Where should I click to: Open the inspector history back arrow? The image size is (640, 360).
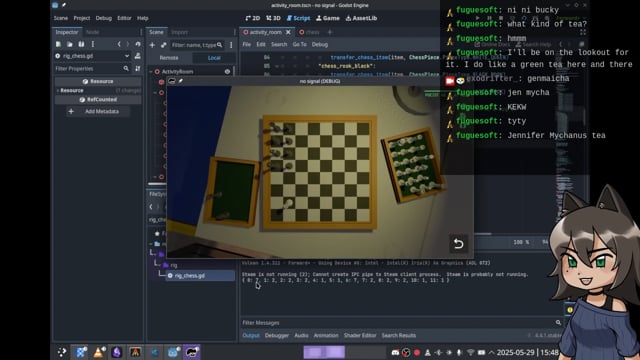coord(119,44)
